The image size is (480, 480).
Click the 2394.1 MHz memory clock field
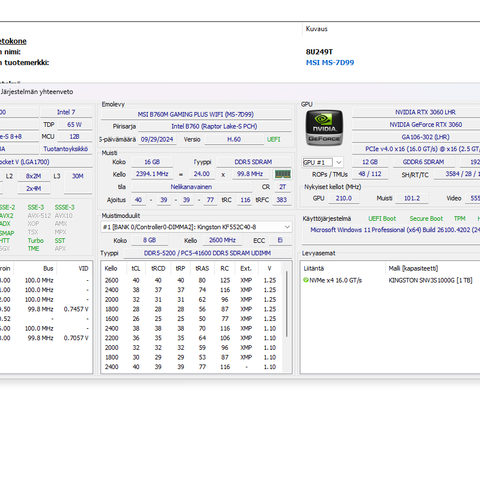[x=152, y=174]
